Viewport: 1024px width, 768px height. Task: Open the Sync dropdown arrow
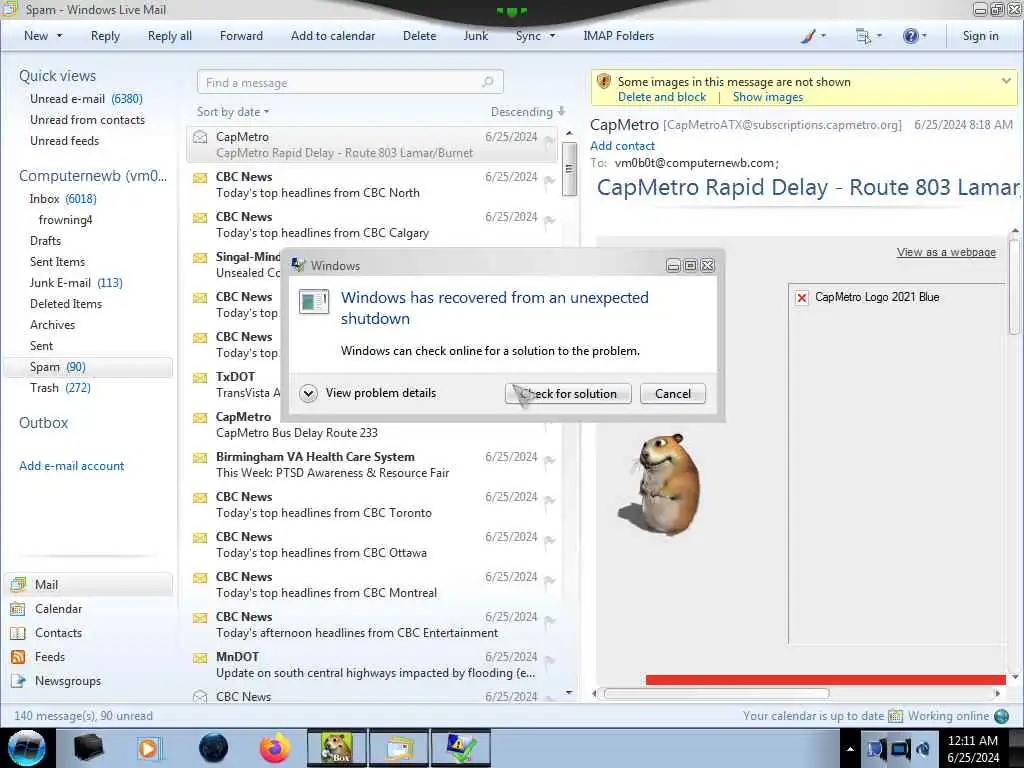point(552,36)
